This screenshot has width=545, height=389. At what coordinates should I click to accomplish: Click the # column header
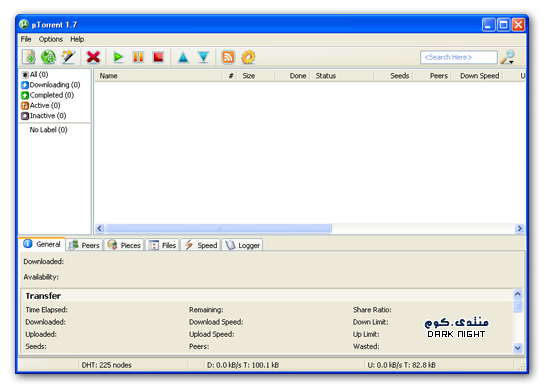click(x=230, y=76)
